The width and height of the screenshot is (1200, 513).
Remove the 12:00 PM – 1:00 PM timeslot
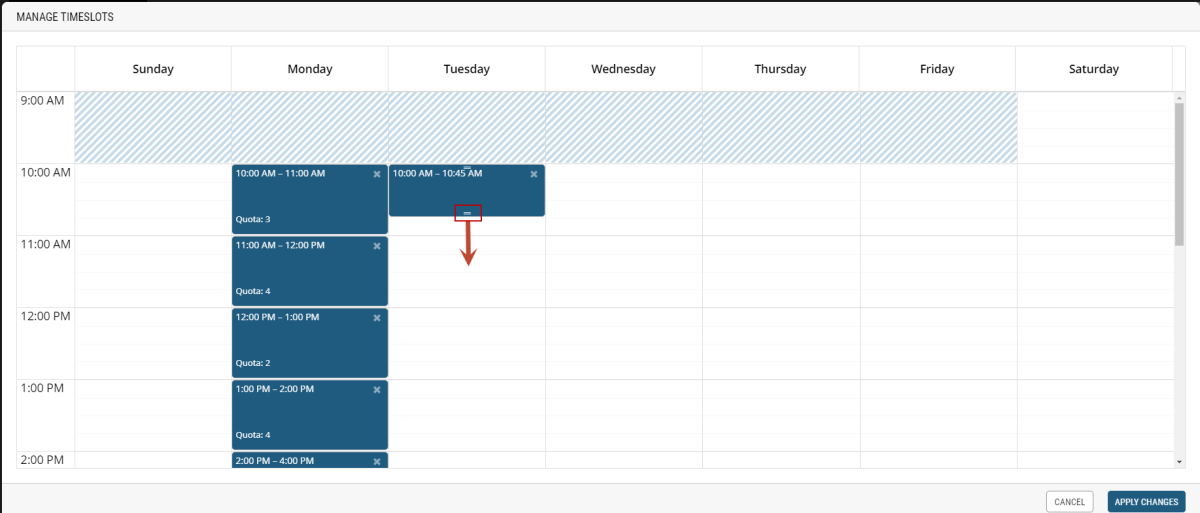[x=377, y=318]
